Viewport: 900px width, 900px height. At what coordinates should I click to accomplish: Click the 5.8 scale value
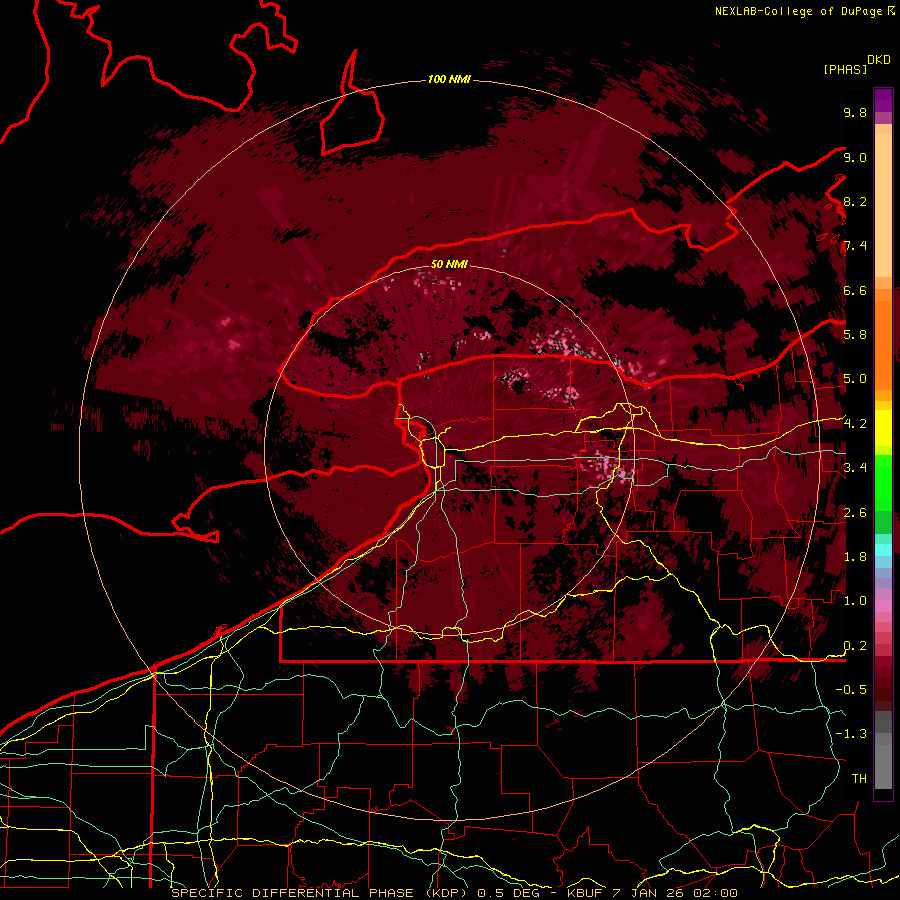point(855,334)
